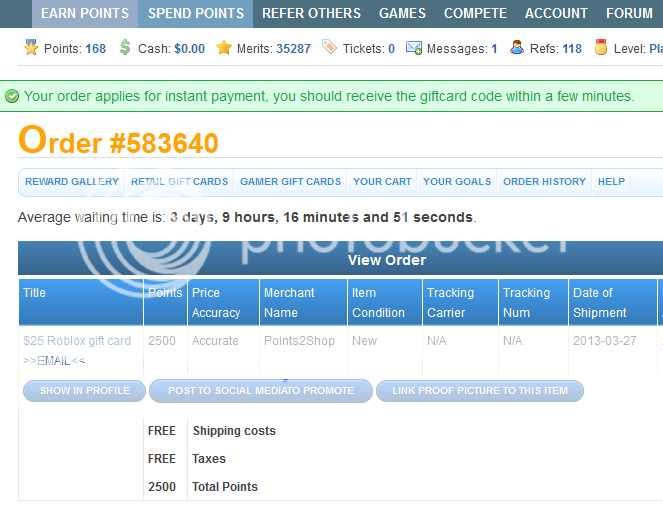Switch to the Reward Gallery tab
The height and width of the screenshot is (508, 663).
(x=72, y=182)
